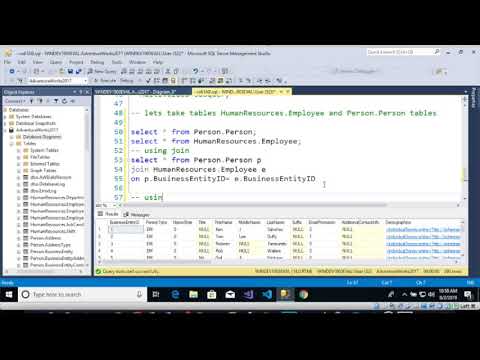This screenshot has height=360, width=480.
Task: Select the dbo.DatabaseLog table
Action: pos(48,184)
